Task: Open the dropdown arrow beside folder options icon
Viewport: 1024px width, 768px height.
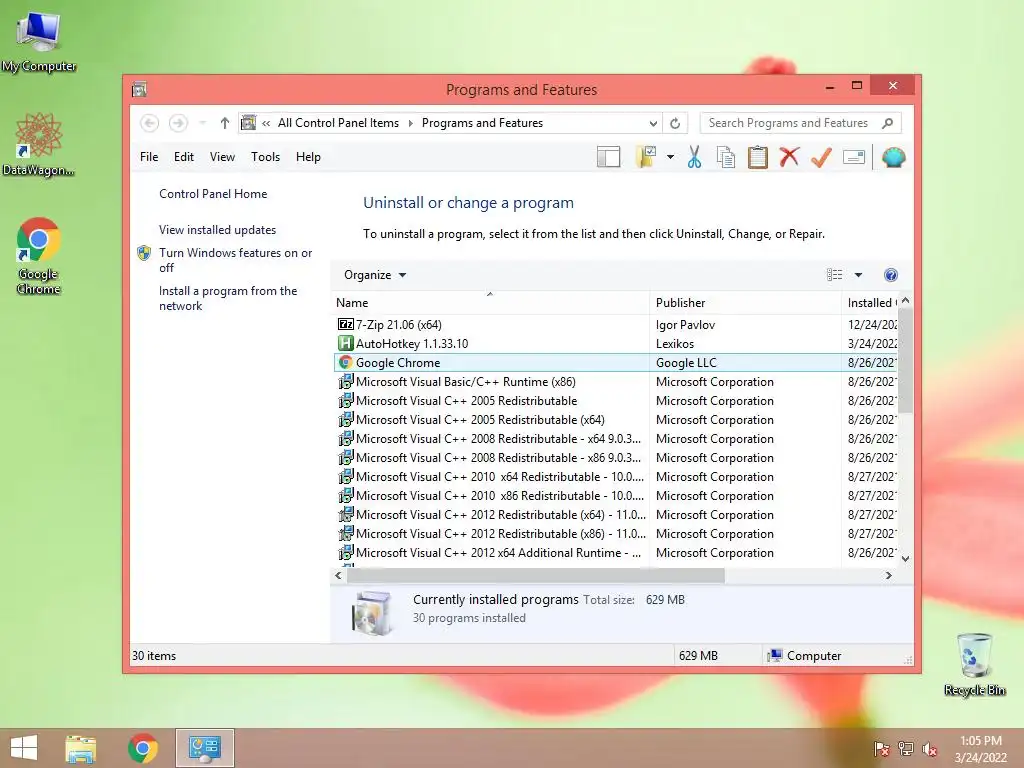Action: pyautogui.click(x=670, y=157)
